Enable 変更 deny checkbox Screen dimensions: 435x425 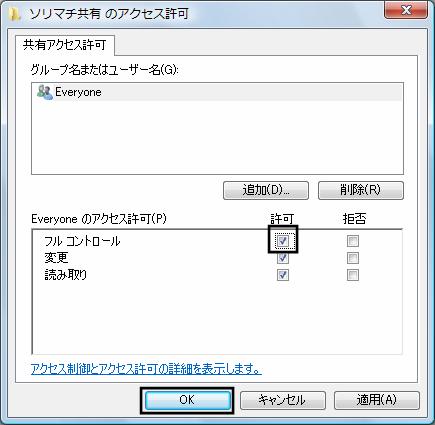pyautogui.click(x=353, y=258)
